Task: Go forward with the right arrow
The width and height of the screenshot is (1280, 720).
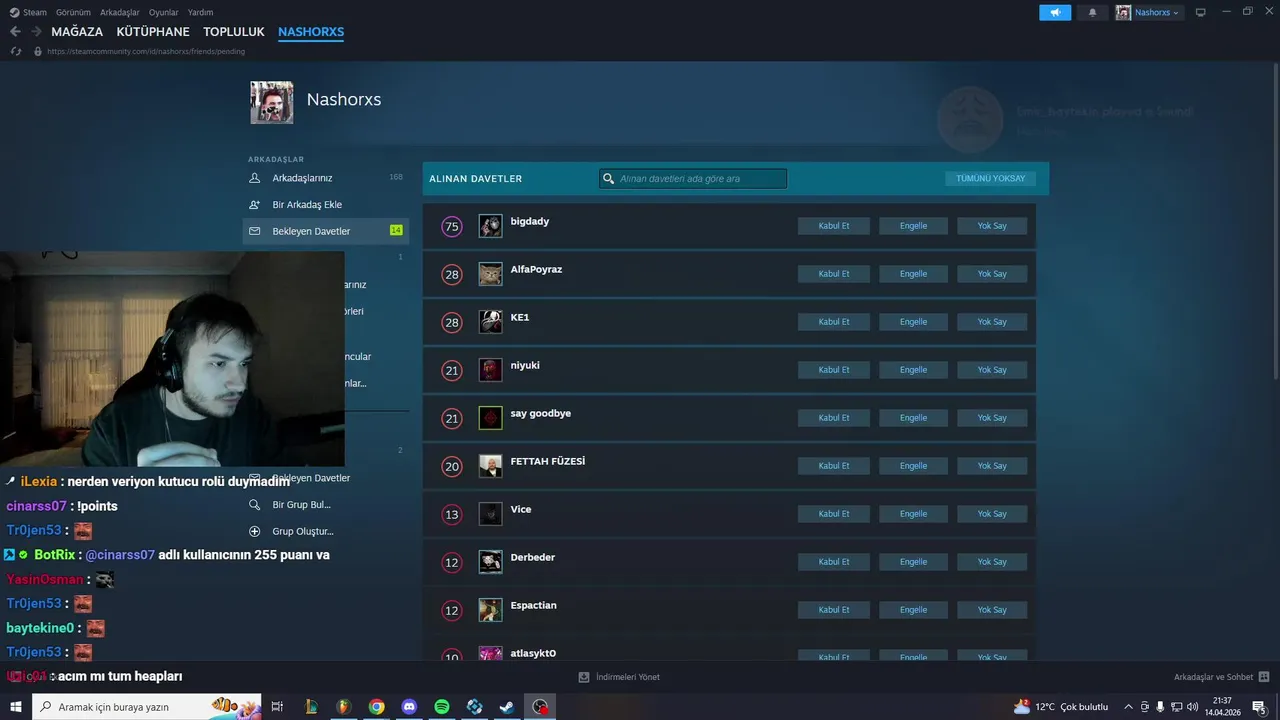Action: point(36,32)
